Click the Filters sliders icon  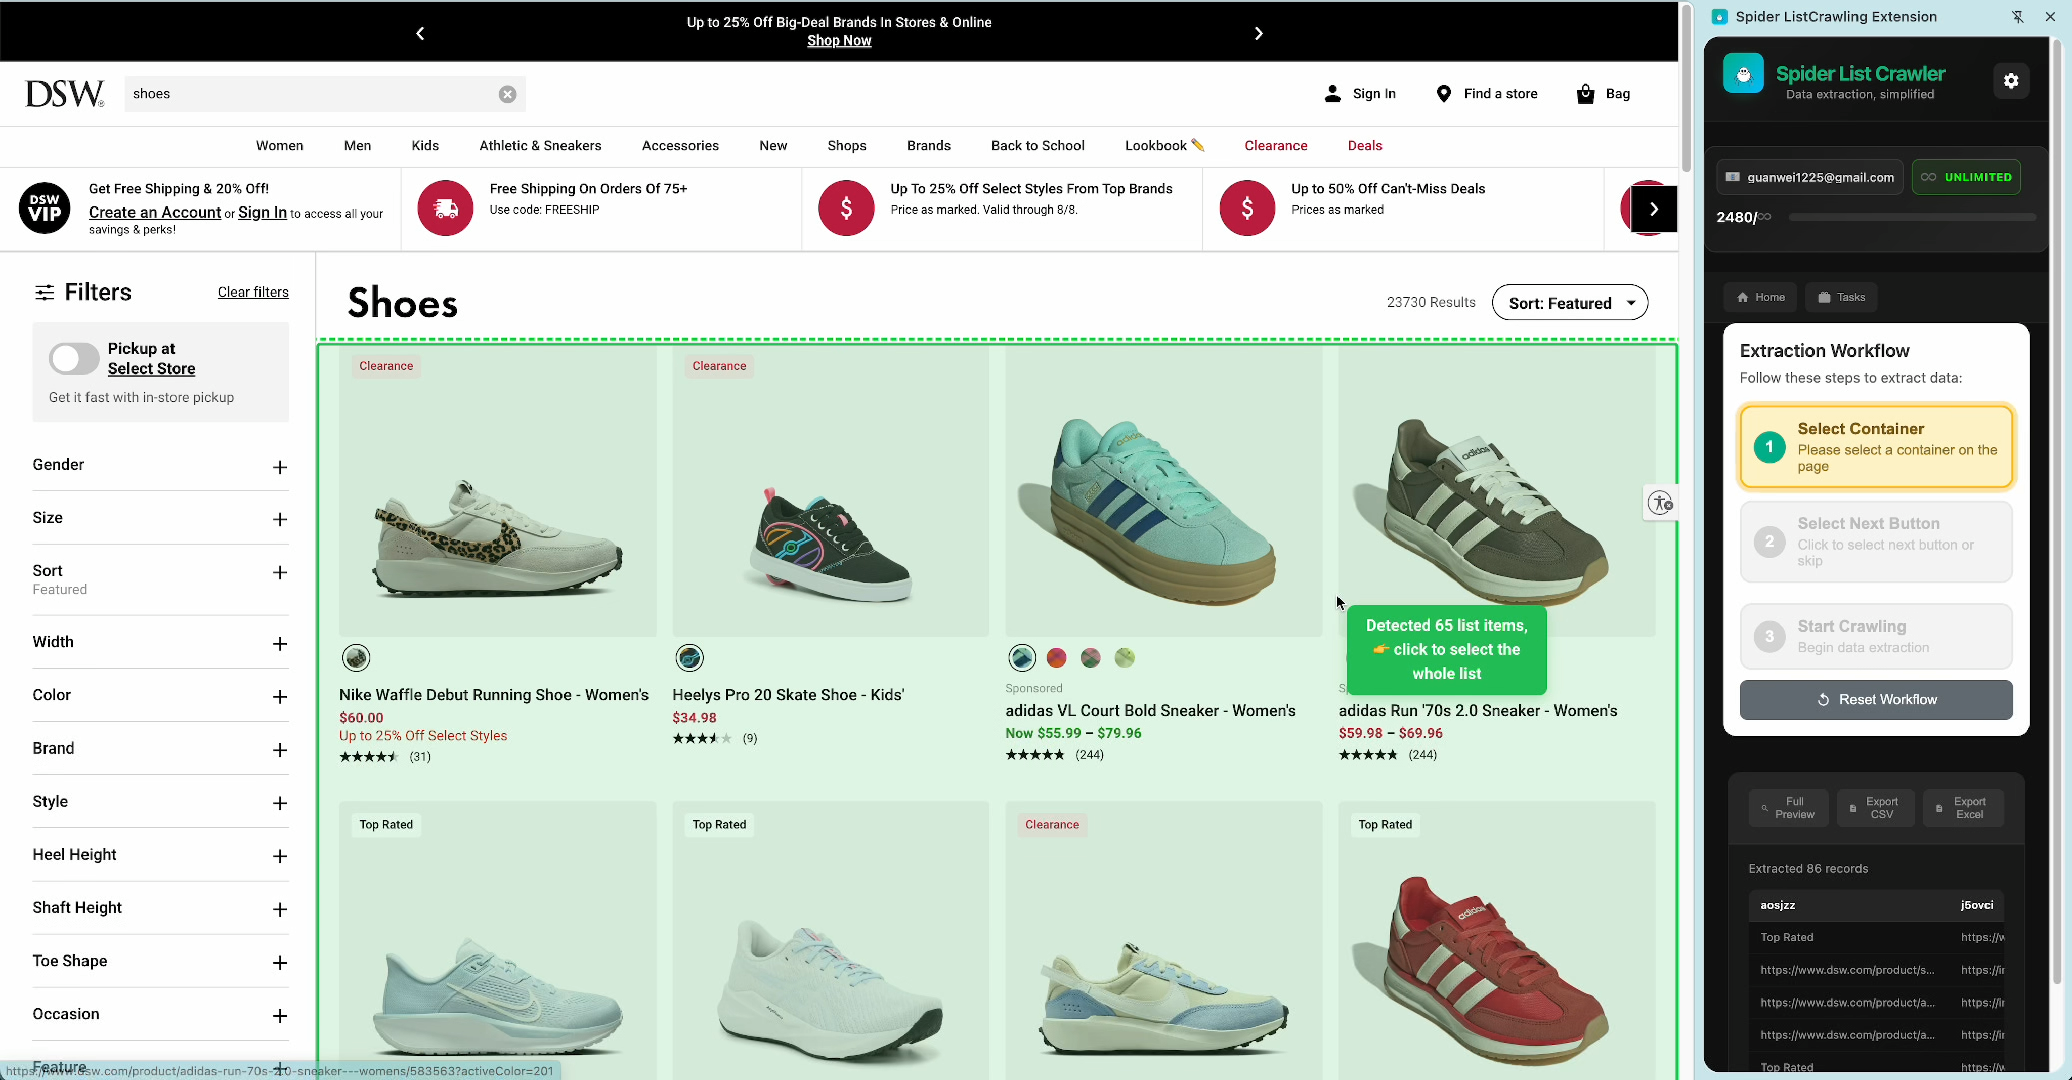(44, 292)
